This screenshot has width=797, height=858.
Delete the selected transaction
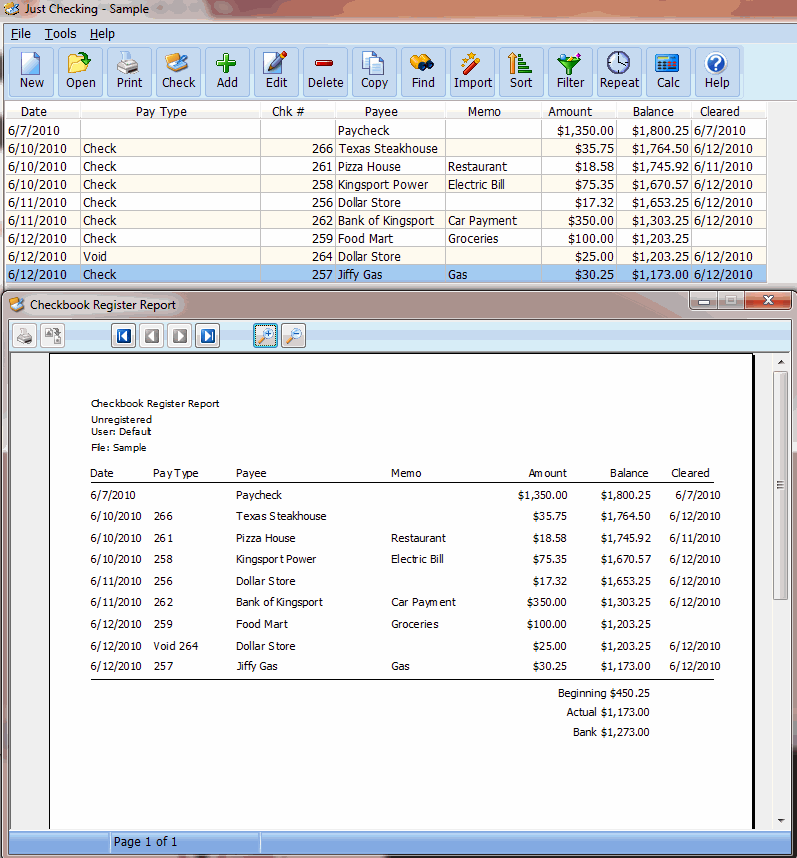[x=325, y=71]
